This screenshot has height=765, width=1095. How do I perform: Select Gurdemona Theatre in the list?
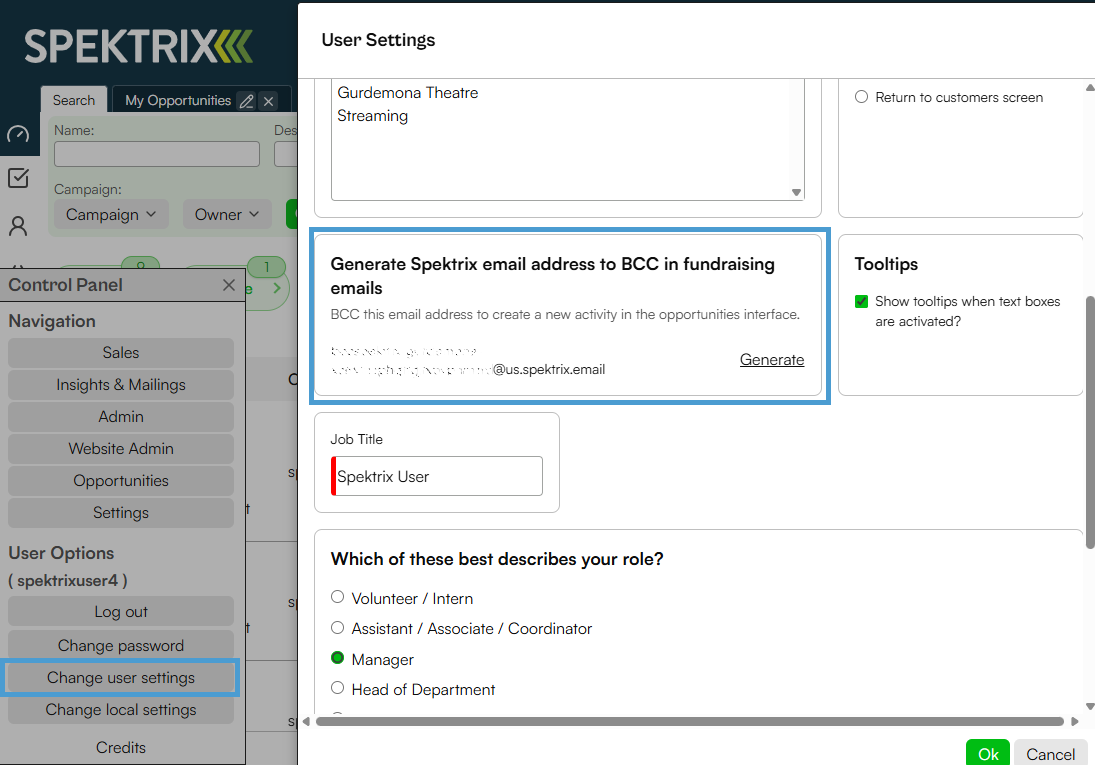click(x=408, y=93)
